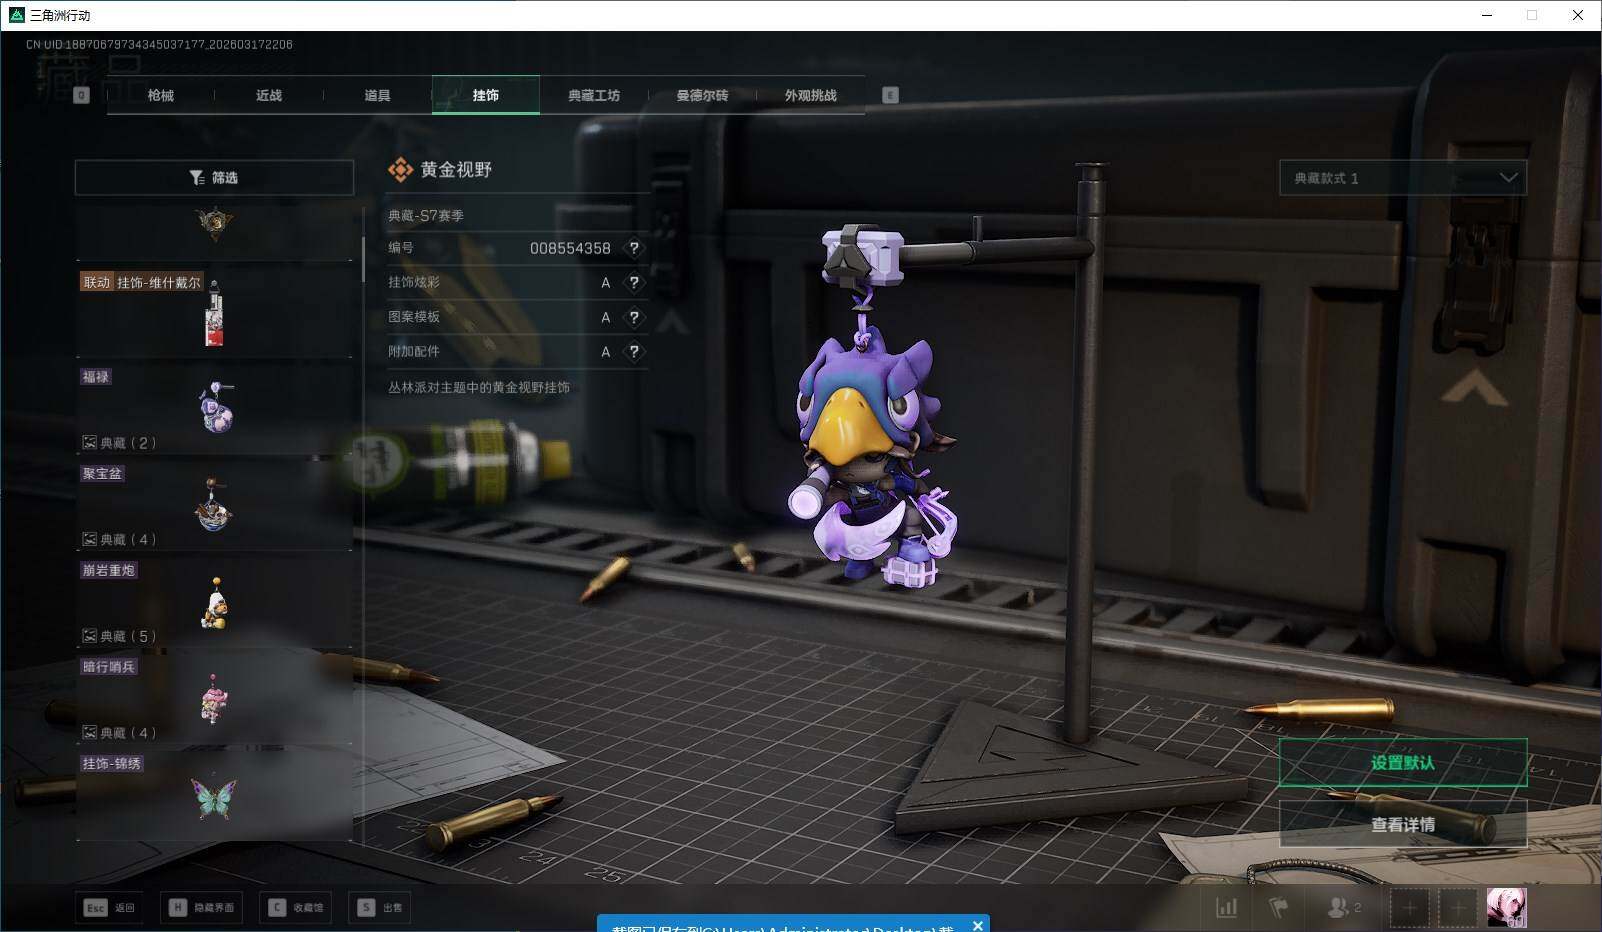Click the E next-tab key icon
This screenshot has height=932, width=1602.
tap(890, 95)
